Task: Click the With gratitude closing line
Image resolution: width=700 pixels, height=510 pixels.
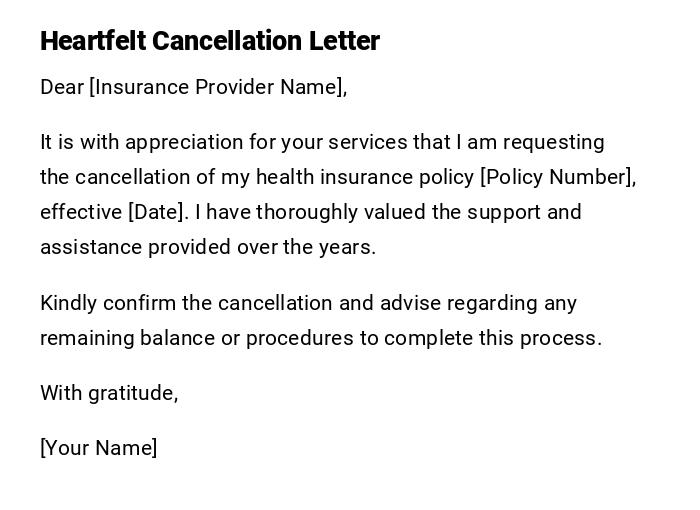Action: pos(109,393)
